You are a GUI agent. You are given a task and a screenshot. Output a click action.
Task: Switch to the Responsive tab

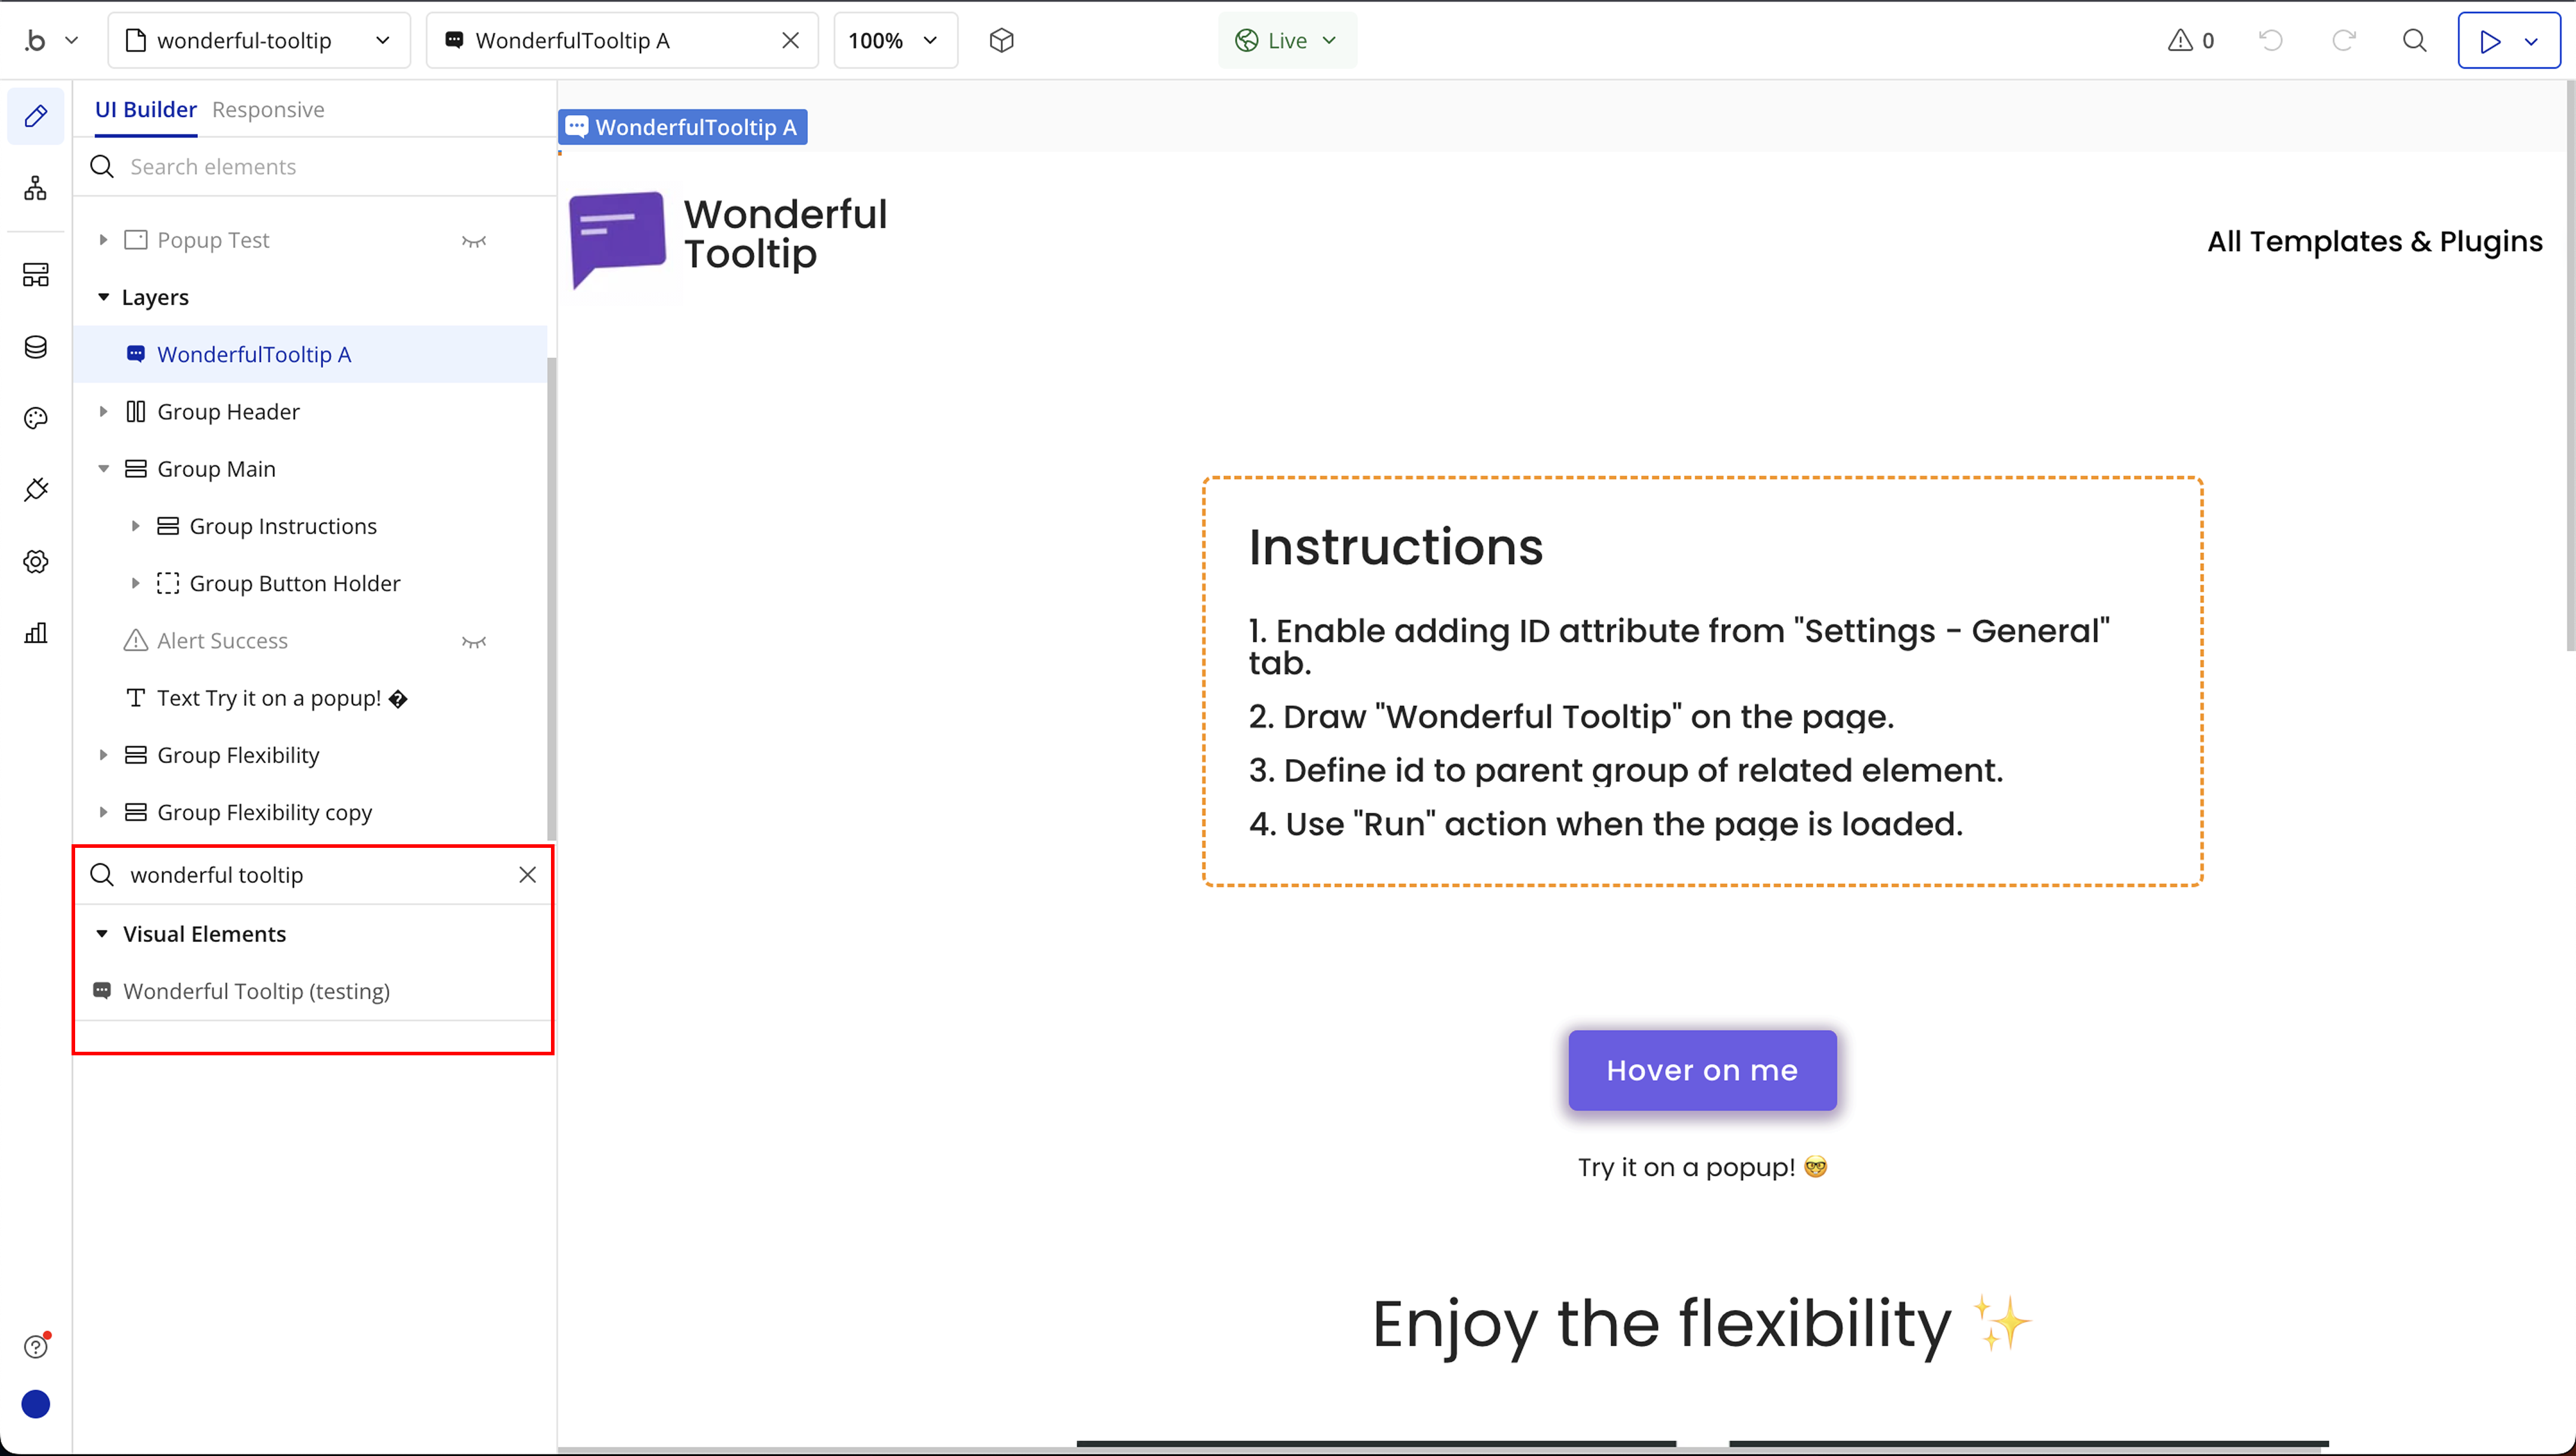coord(268,110)
